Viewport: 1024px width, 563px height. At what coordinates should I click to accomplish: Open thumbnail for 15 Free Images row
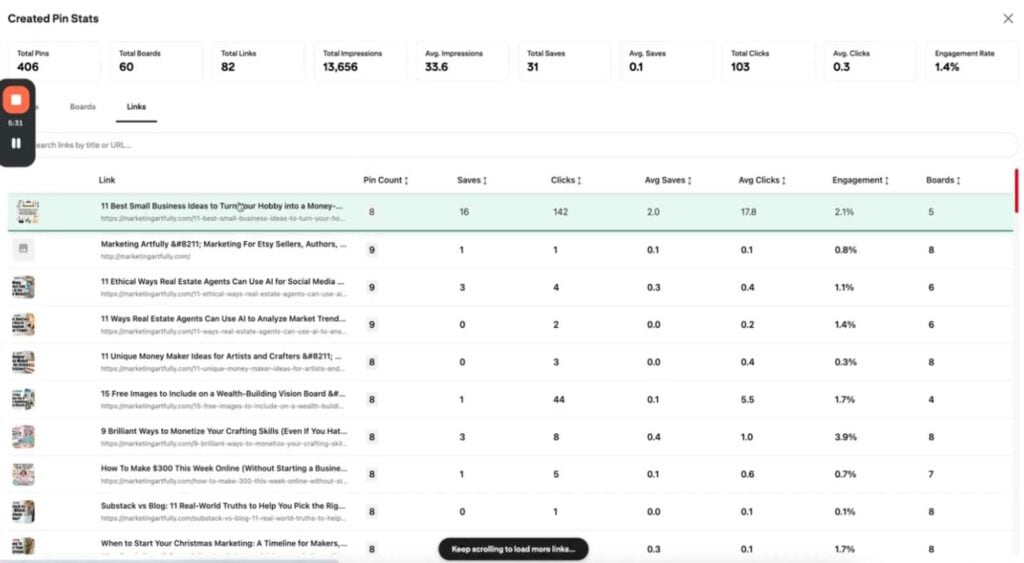24,399
